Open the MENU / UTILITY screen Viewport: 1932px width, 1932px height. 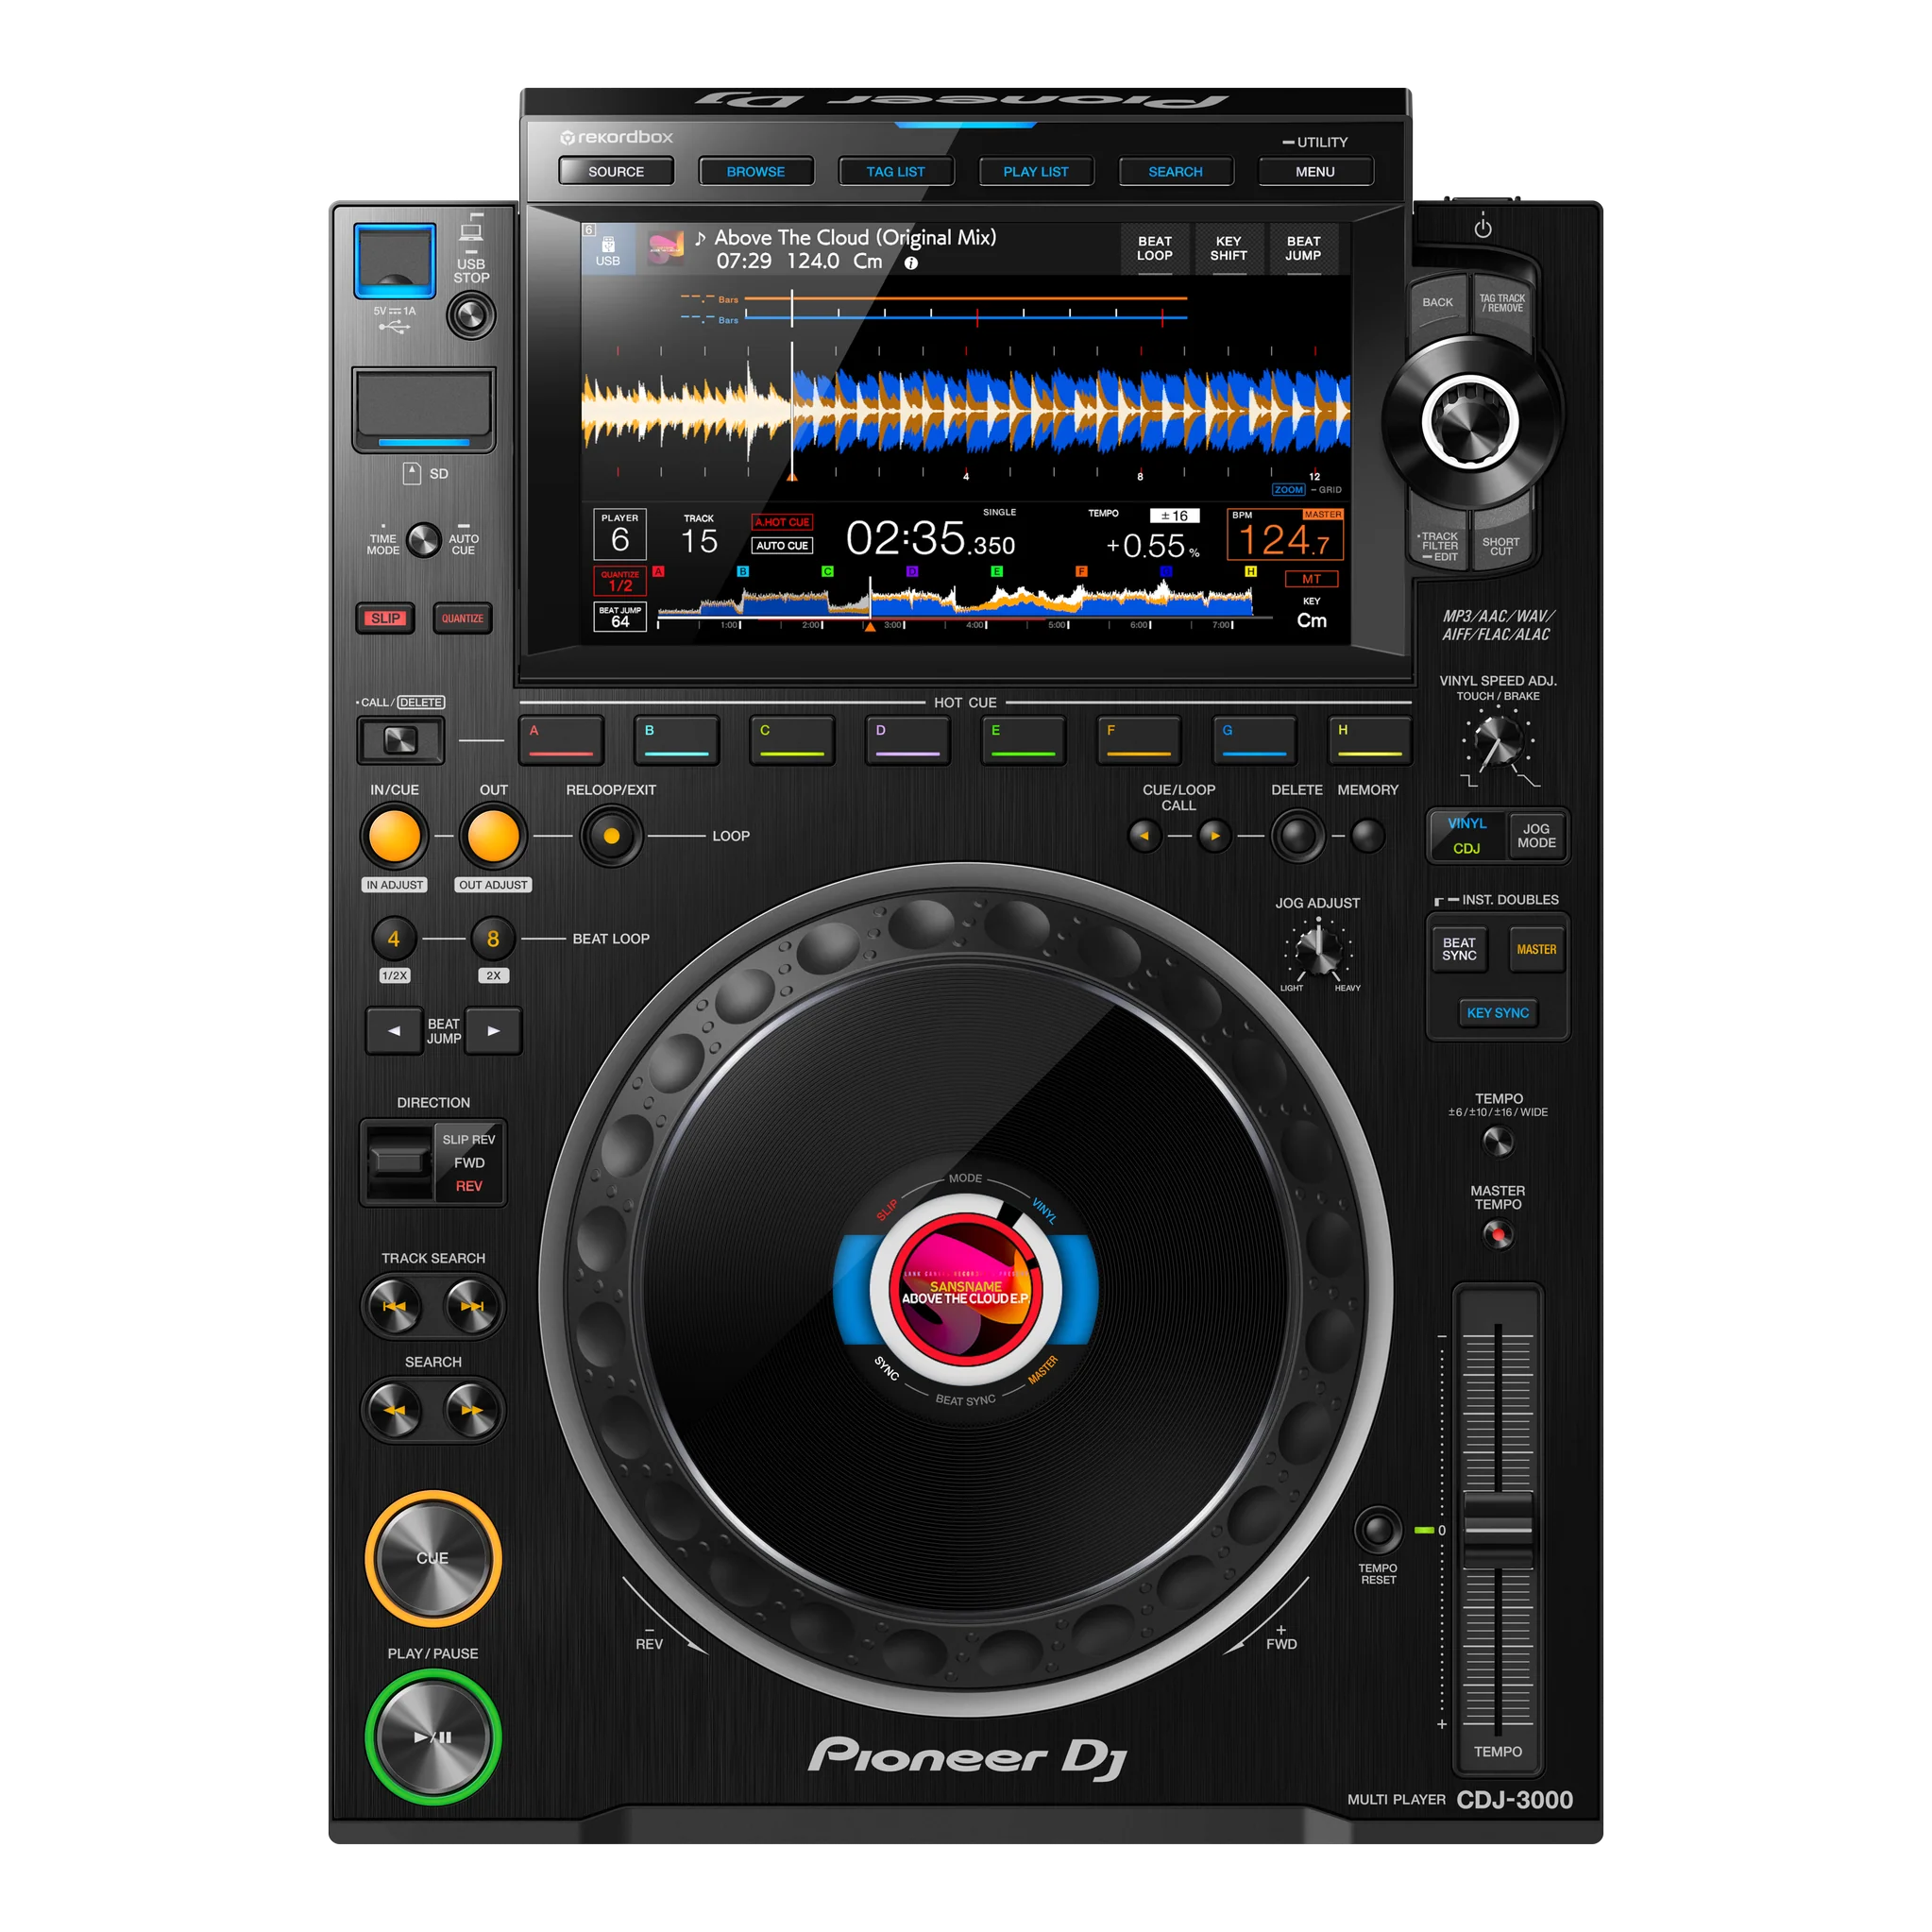[x=1316, y=172]
